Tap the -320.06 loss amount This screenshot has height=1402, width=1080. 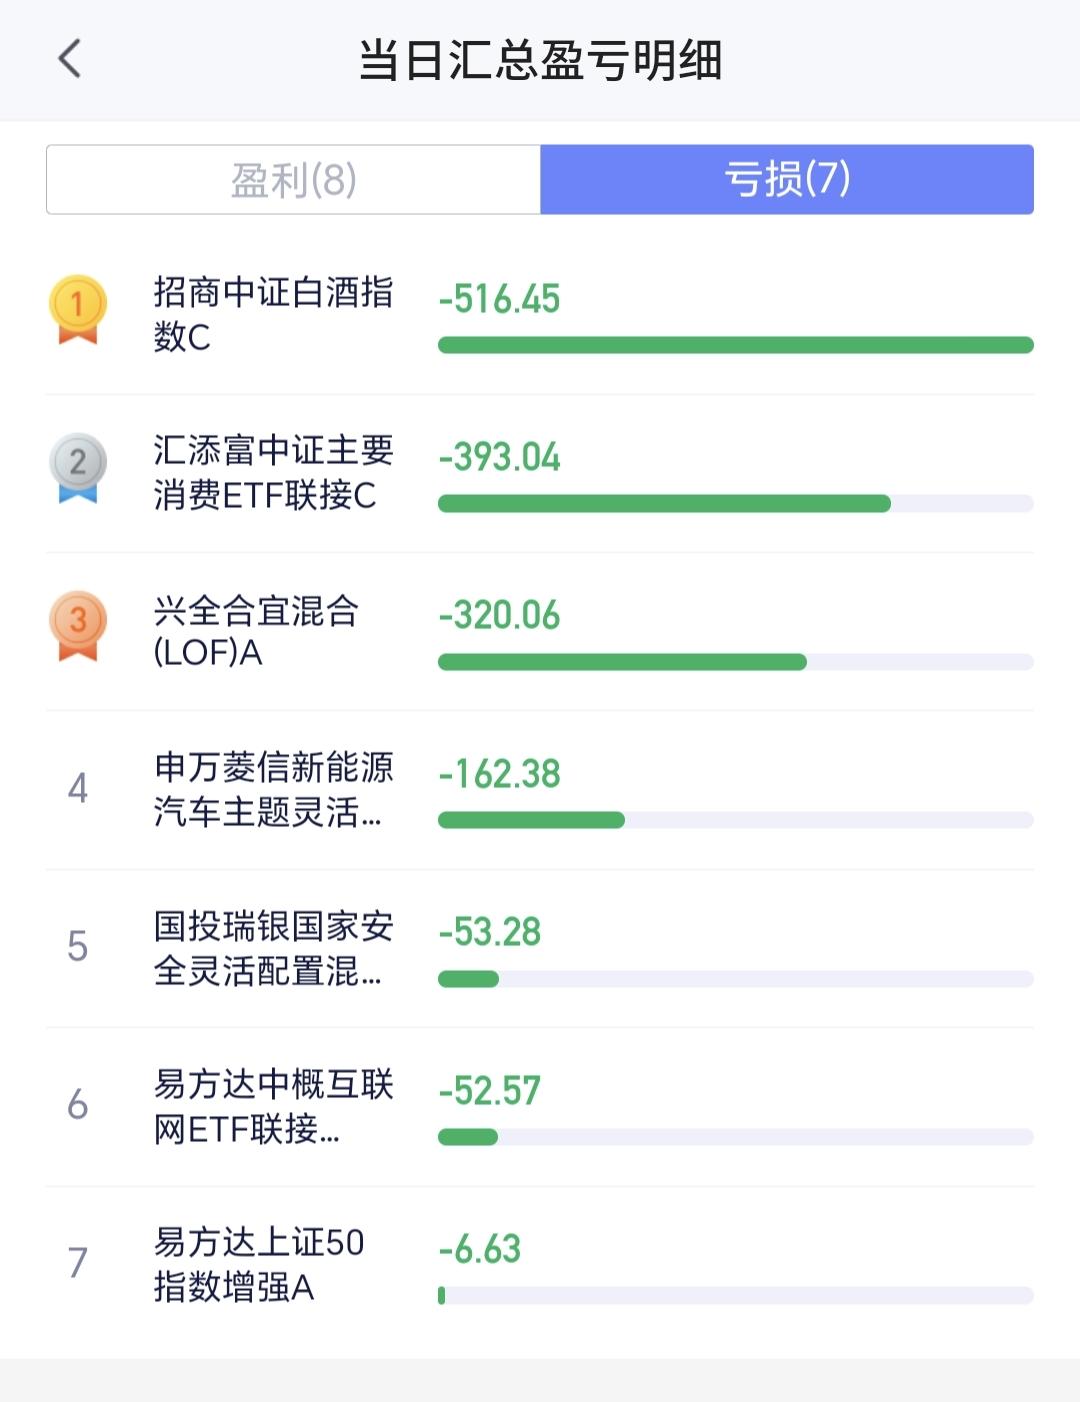click(499, 615)
